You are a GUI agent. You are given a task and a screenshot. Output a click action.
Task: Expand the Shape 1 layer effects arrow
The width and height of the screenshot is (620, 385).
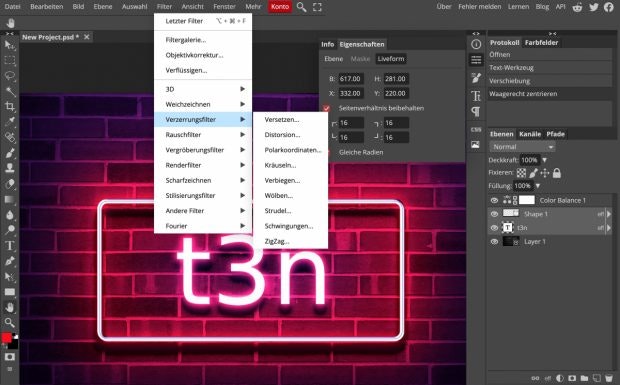(x=609, y=214)
